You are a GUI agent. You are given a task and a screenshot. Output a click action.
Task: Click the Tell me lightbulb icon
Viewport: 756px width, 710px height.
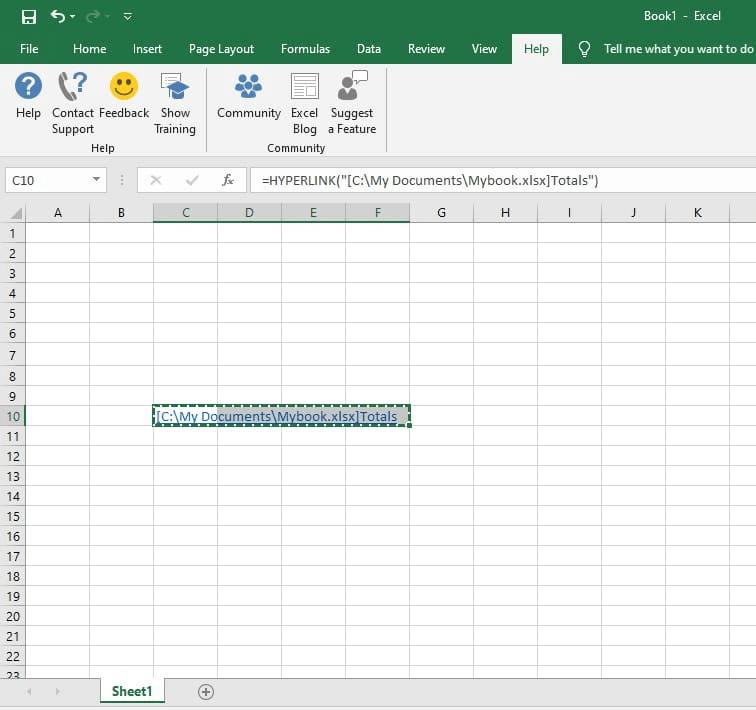pos(584,49)
